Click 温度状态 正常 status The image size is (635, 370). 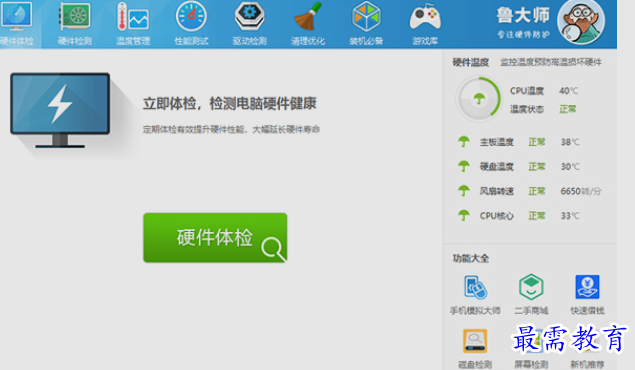click(567, 109)
